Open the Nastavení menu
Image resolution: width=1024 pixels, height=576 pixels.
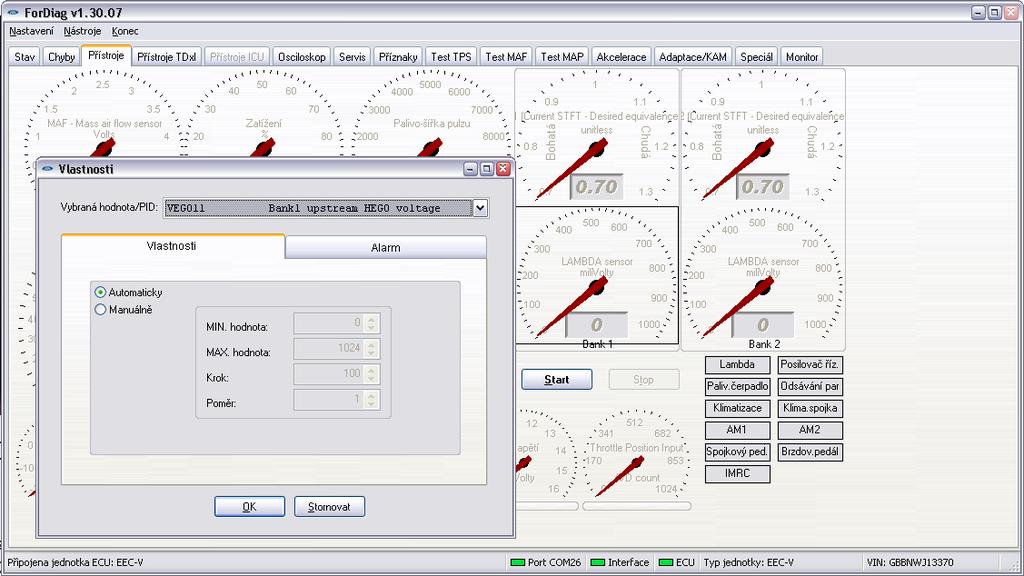point(31,31)
